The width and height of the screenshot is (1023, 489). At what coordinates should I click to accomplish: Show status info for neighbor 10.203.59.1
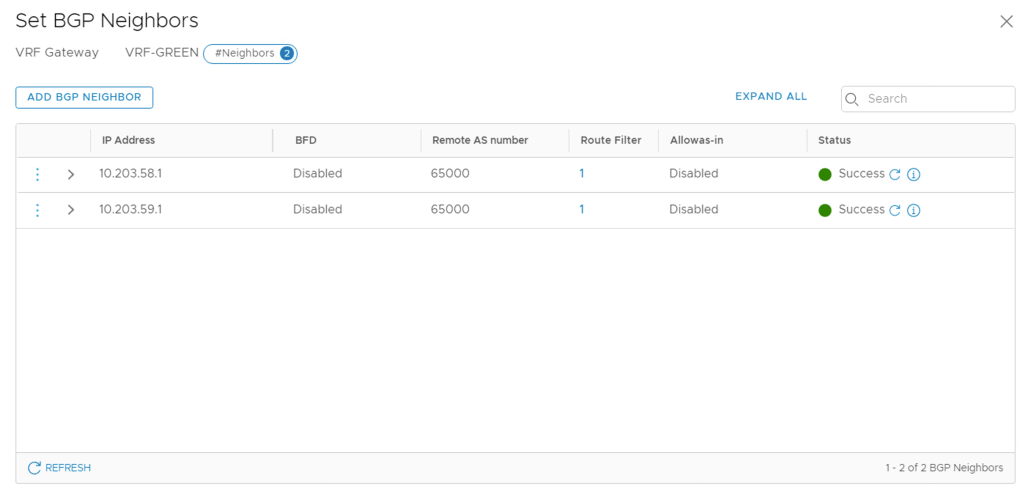(x=913, y=210)
